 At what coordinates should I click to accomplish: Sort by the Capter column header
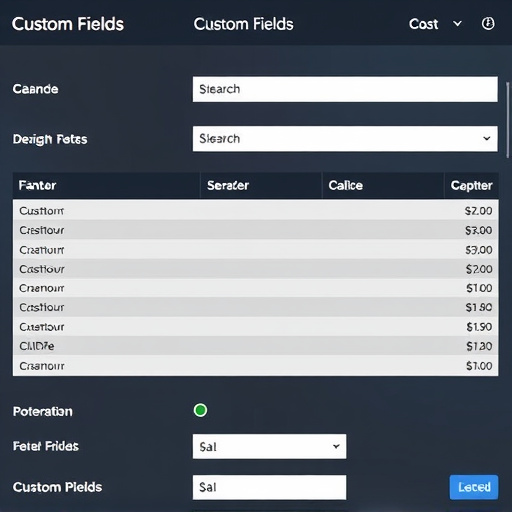[471, 185]
